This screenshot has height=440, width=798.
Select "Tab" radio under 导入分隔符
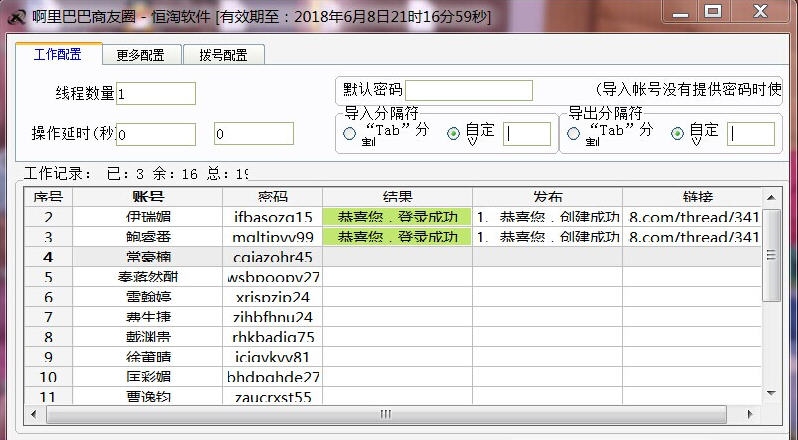[349, 134]
